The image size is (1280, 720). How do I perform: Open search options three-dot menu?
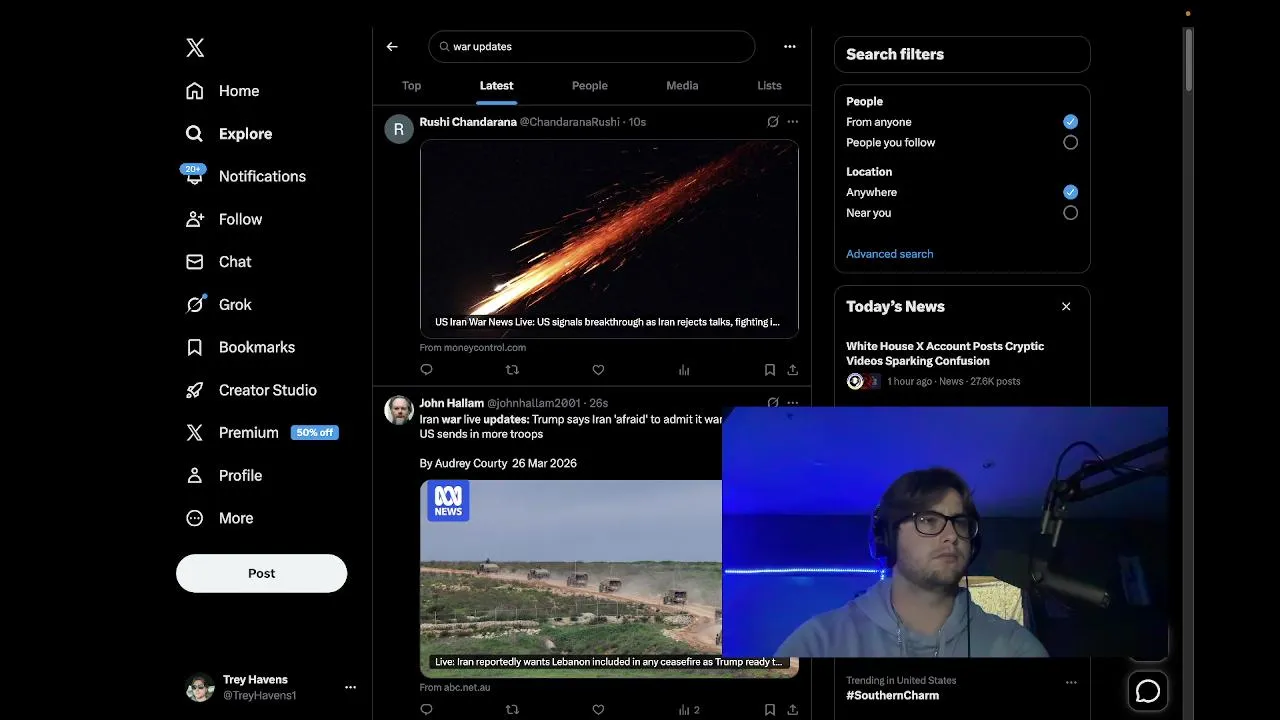790,47
